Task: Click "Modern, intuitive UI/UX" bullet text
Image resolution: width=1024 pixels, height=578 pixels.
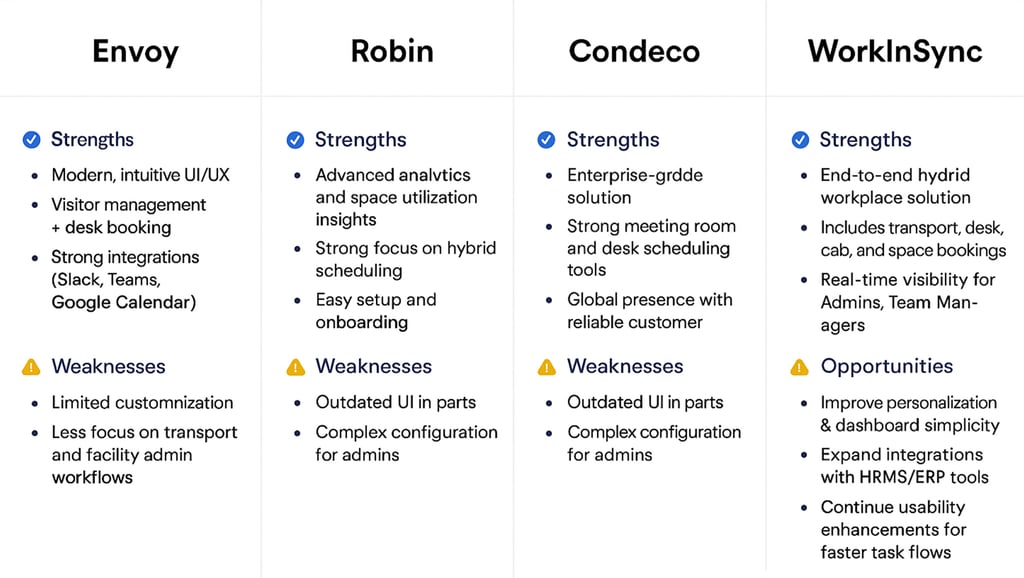Action: tap(140, 175)
